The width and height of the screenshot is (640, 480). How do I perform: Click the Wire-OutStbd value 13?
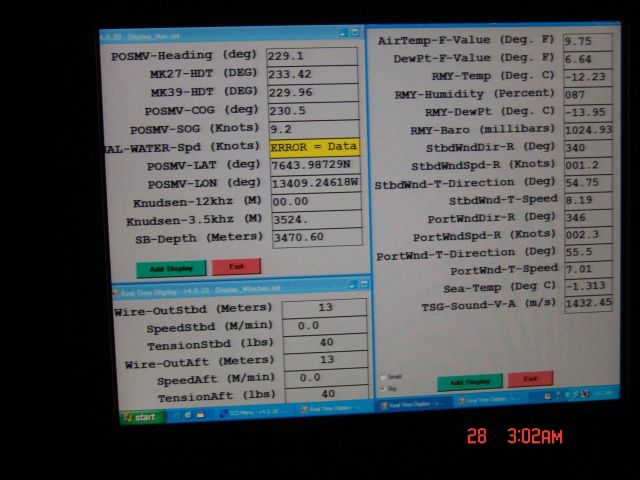point(324,308)
